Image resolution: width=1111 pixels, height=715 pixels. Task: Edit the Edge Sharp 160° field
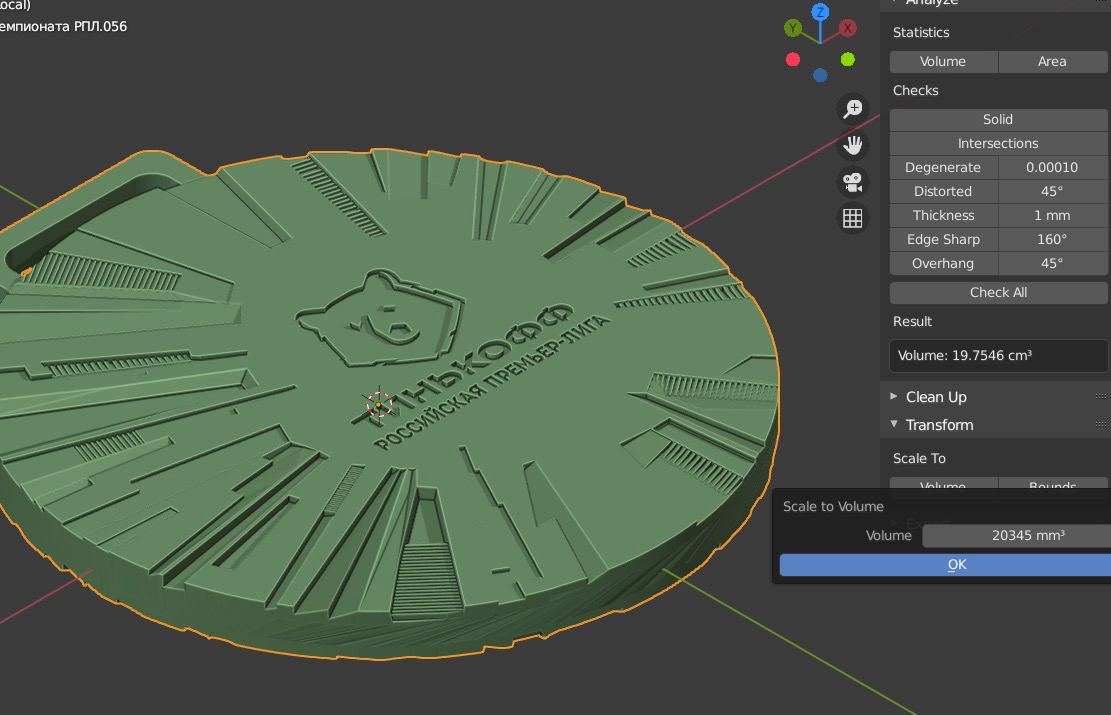point(1052,240)
